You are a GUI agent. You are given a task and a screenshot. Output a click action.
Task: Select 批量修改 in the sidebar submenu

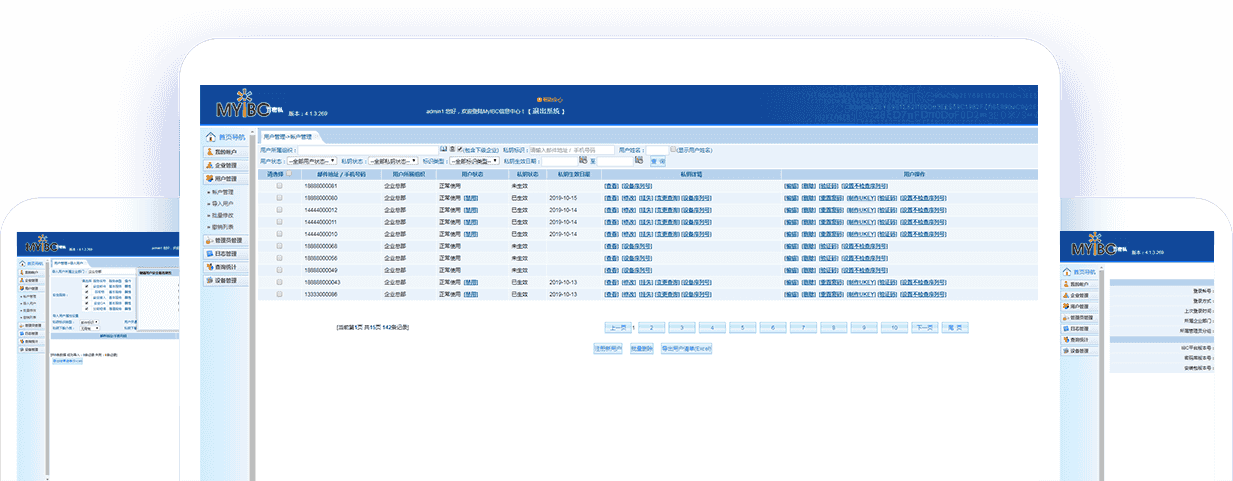[x=222, y=215]
